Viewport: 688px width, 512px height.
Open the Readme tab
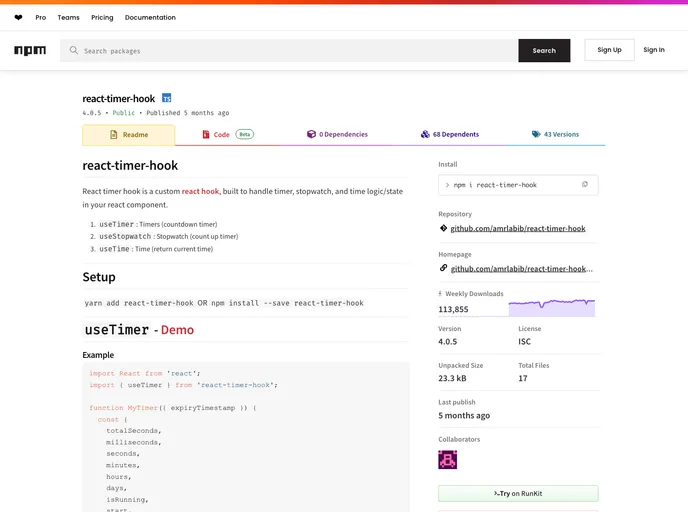[129, 135]
